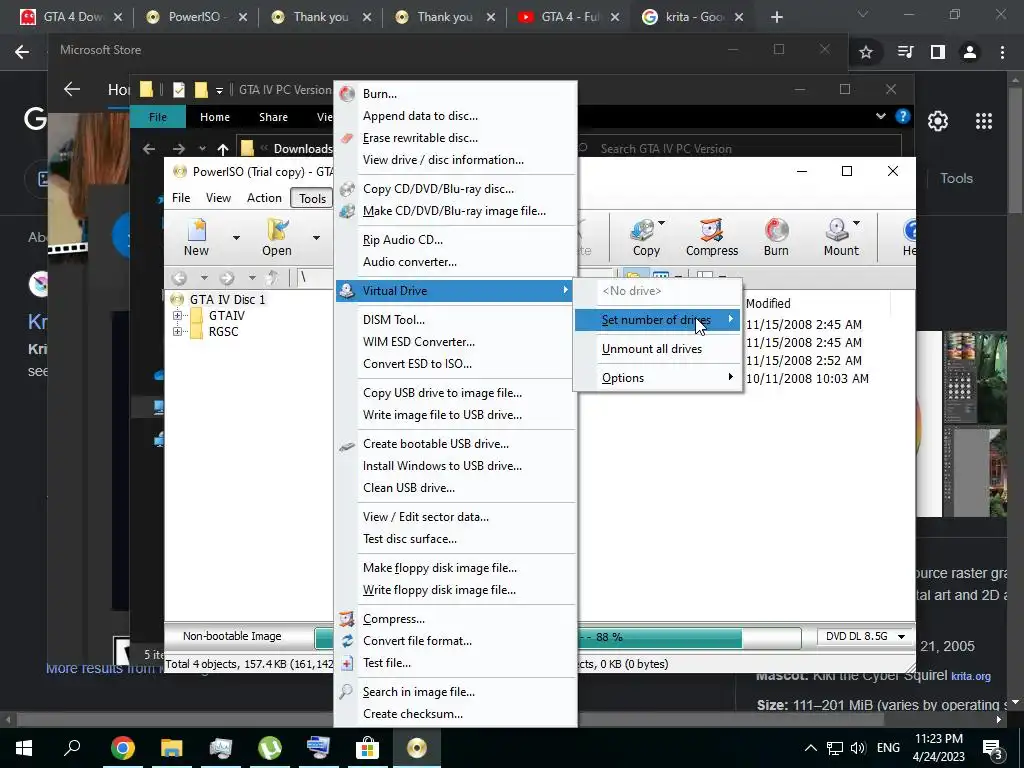
Task: Click the Explorer window Share ribbon tab
Action: point(273,117)
